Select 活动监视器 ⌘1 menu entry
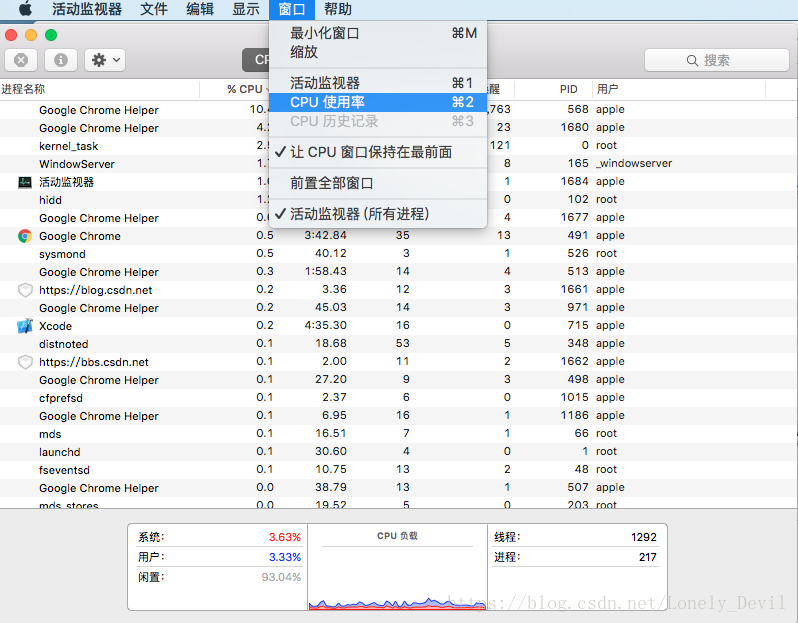The height and width of the screenshot is (623, 798). point(378,83)
